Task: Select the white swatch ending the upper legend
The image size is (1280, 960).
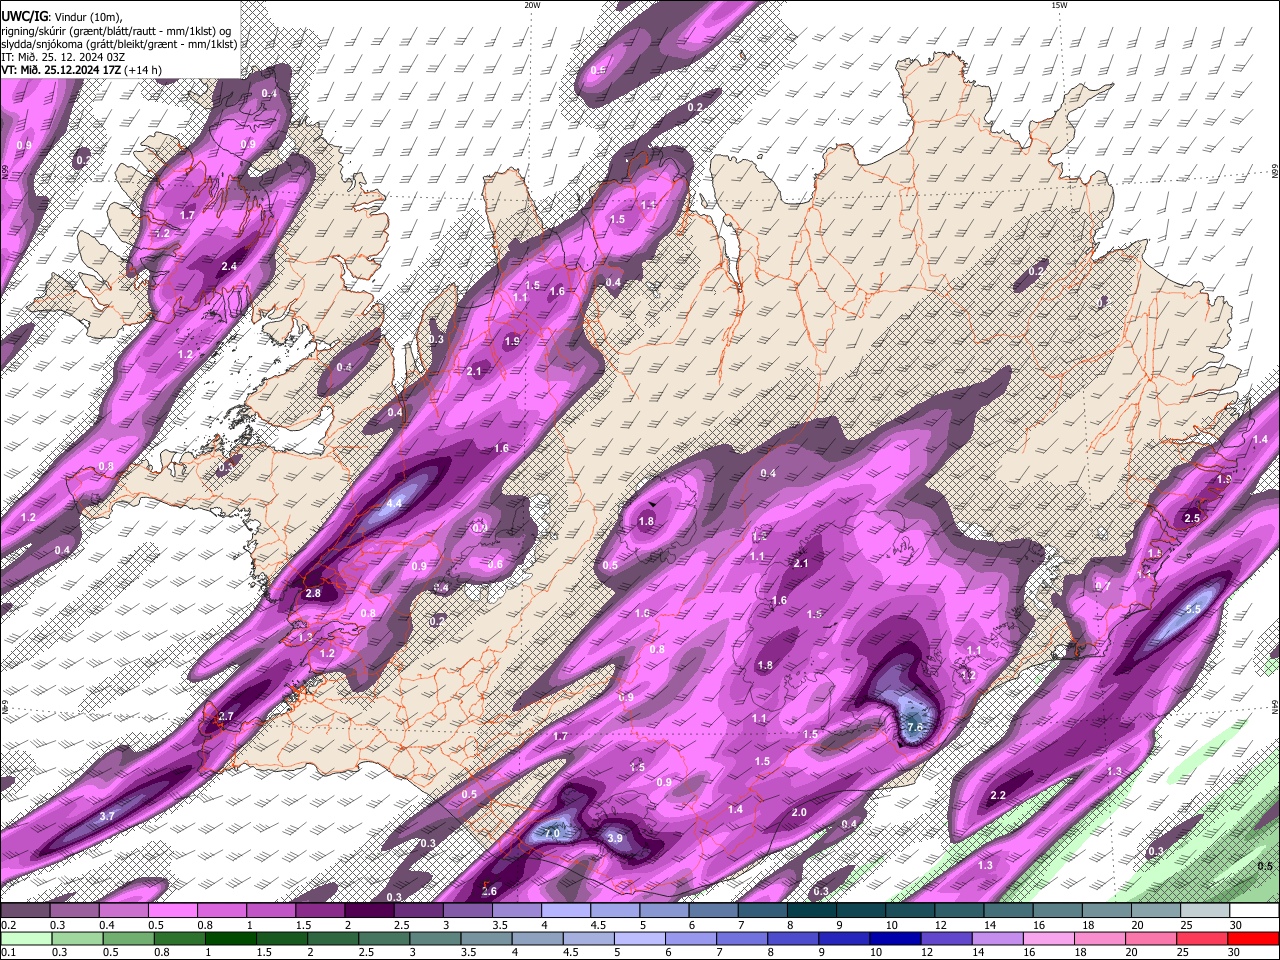Action: click(1255, 910)
